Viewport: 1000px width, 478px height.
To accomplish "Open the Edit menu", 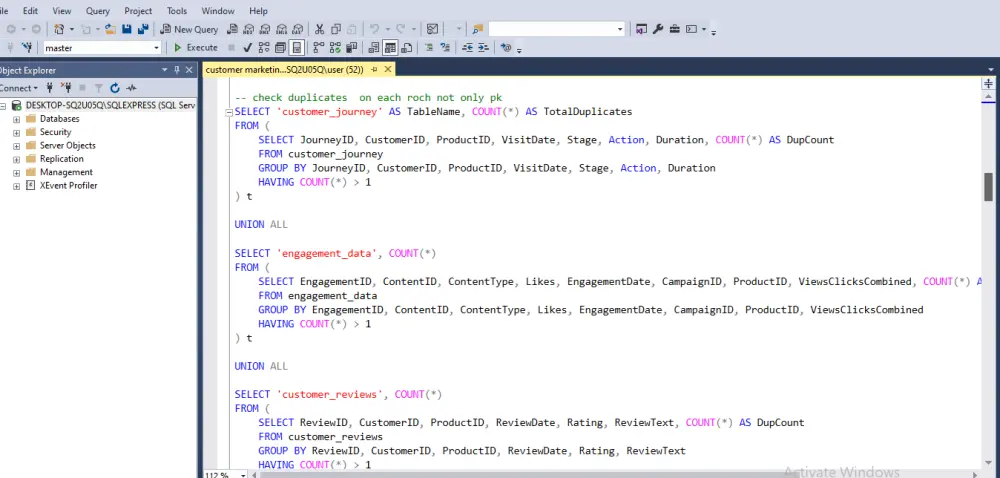I will coord(30,11).
